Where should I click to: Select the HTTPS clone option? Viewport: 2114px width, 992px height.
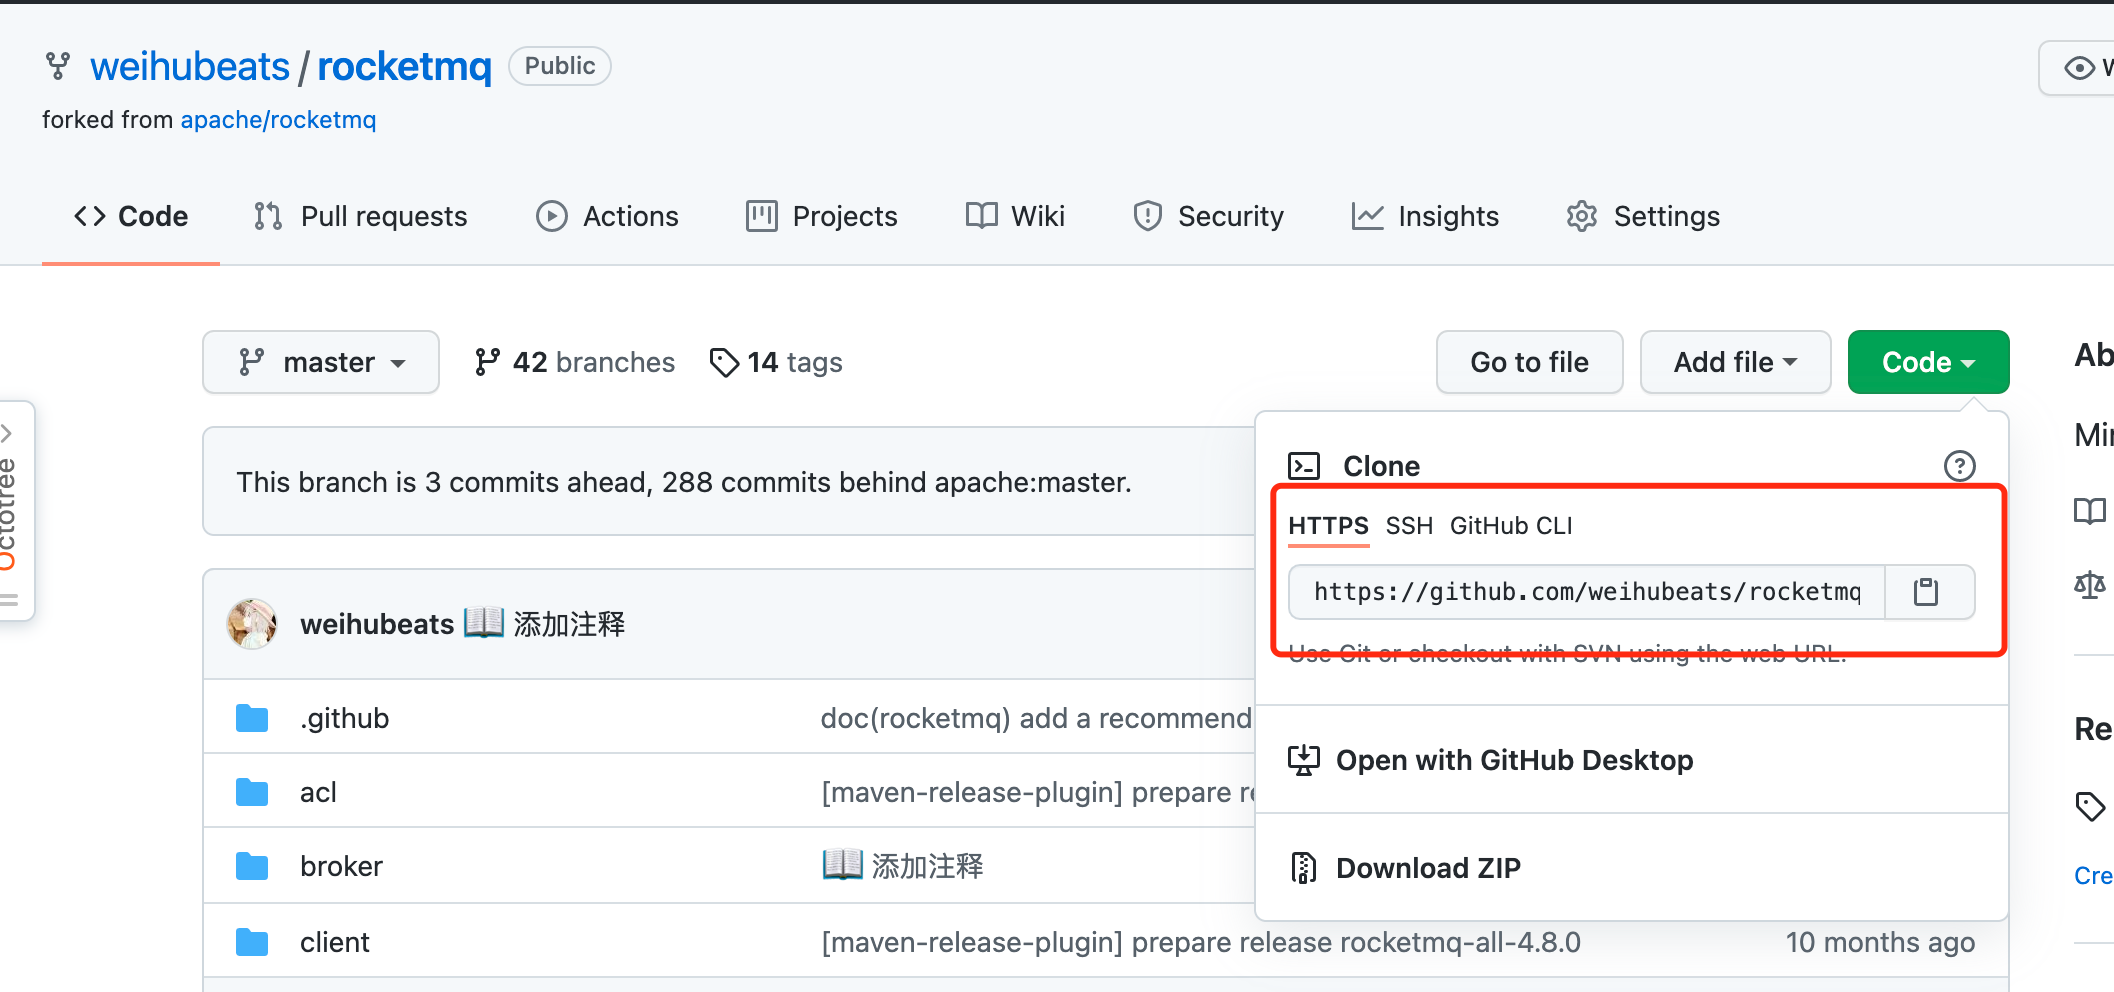[x=1328, y=526]
